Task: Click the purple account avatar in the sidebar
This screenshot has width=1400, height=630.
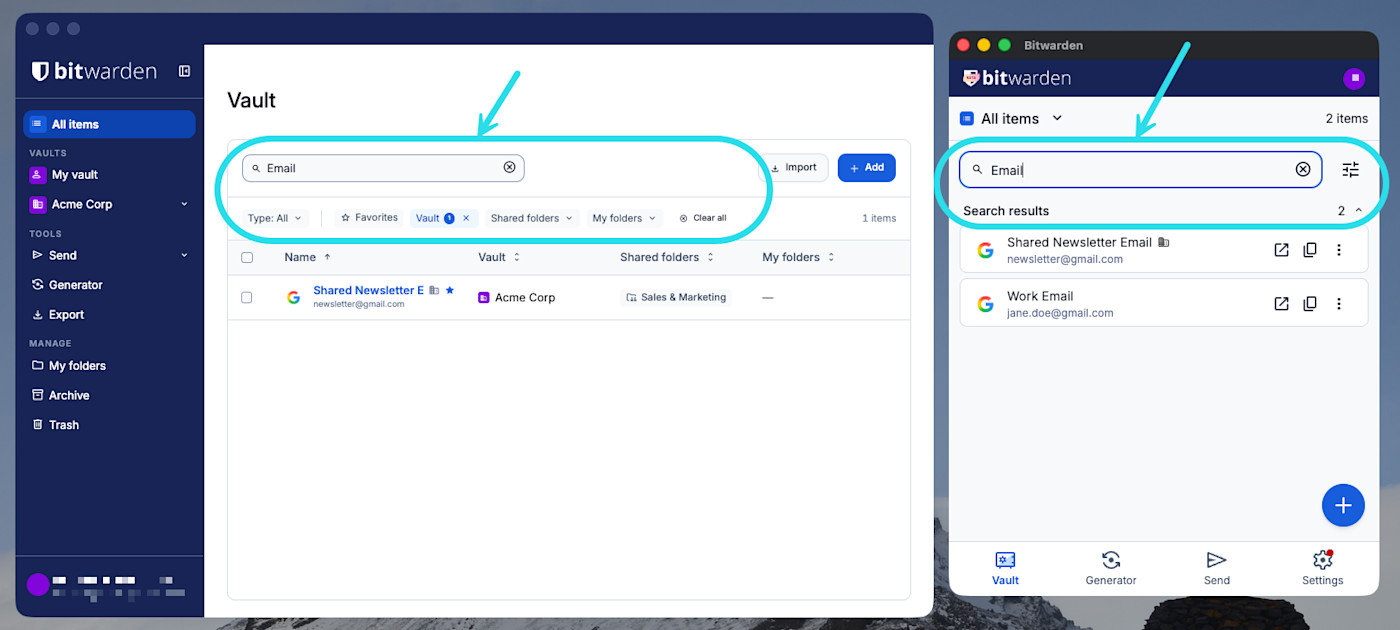Action: click(x=38, y=585)
